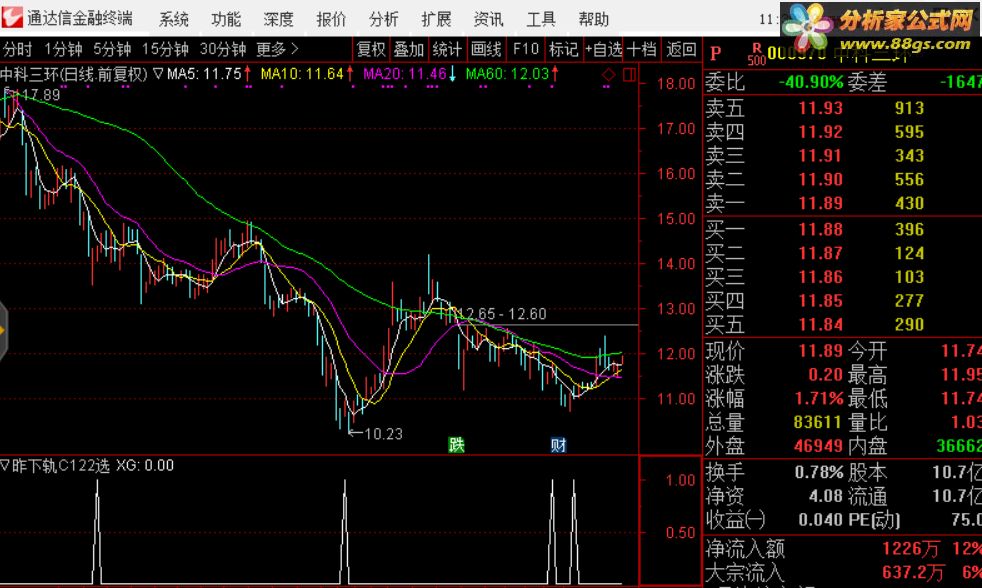Click the 卖三 price 11.91
982x588 pixels.
click(820, 155)
